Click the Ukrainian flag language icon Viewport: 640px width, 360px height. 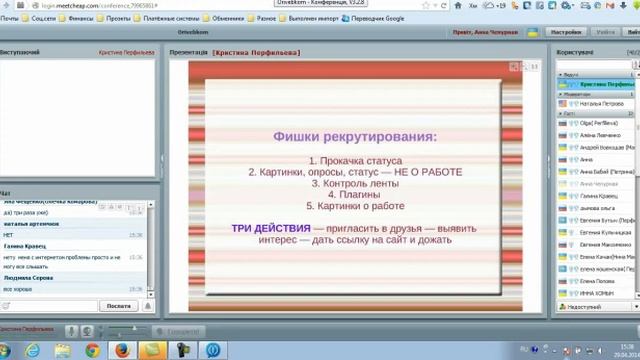532,33
